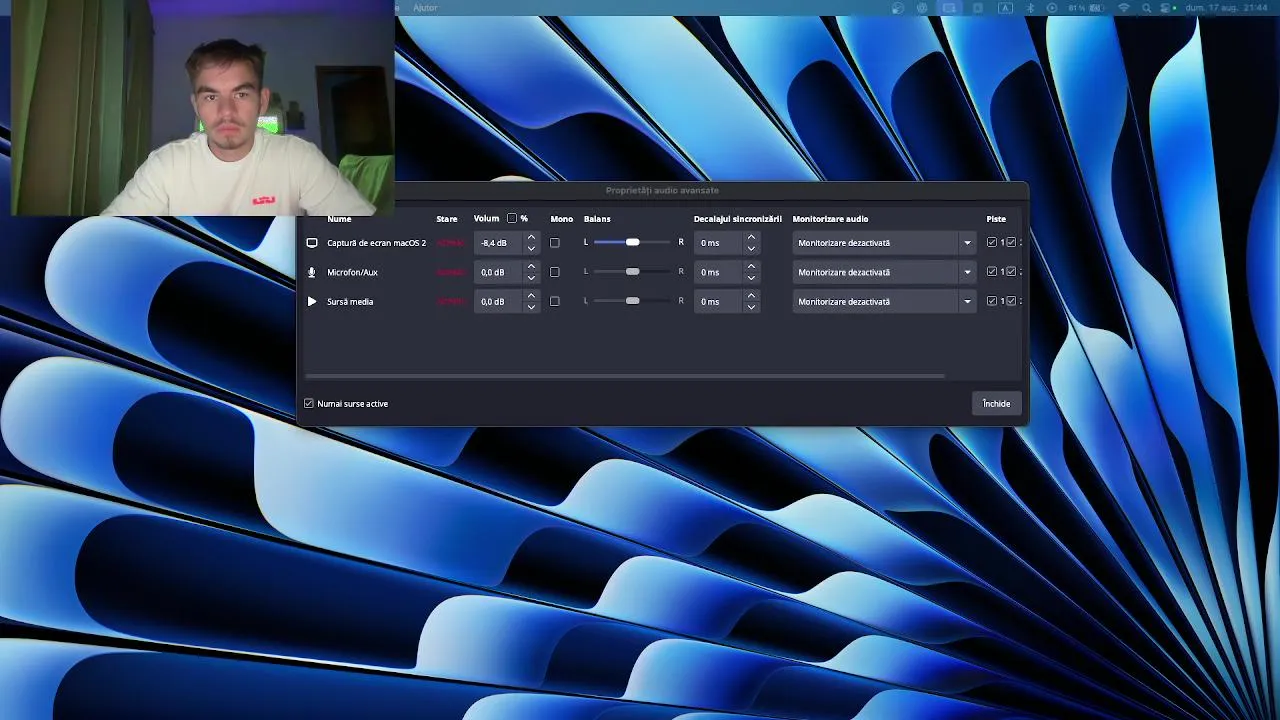
Task: Open monitoring dropdown for Sursă media
Action: click(884, 301)
